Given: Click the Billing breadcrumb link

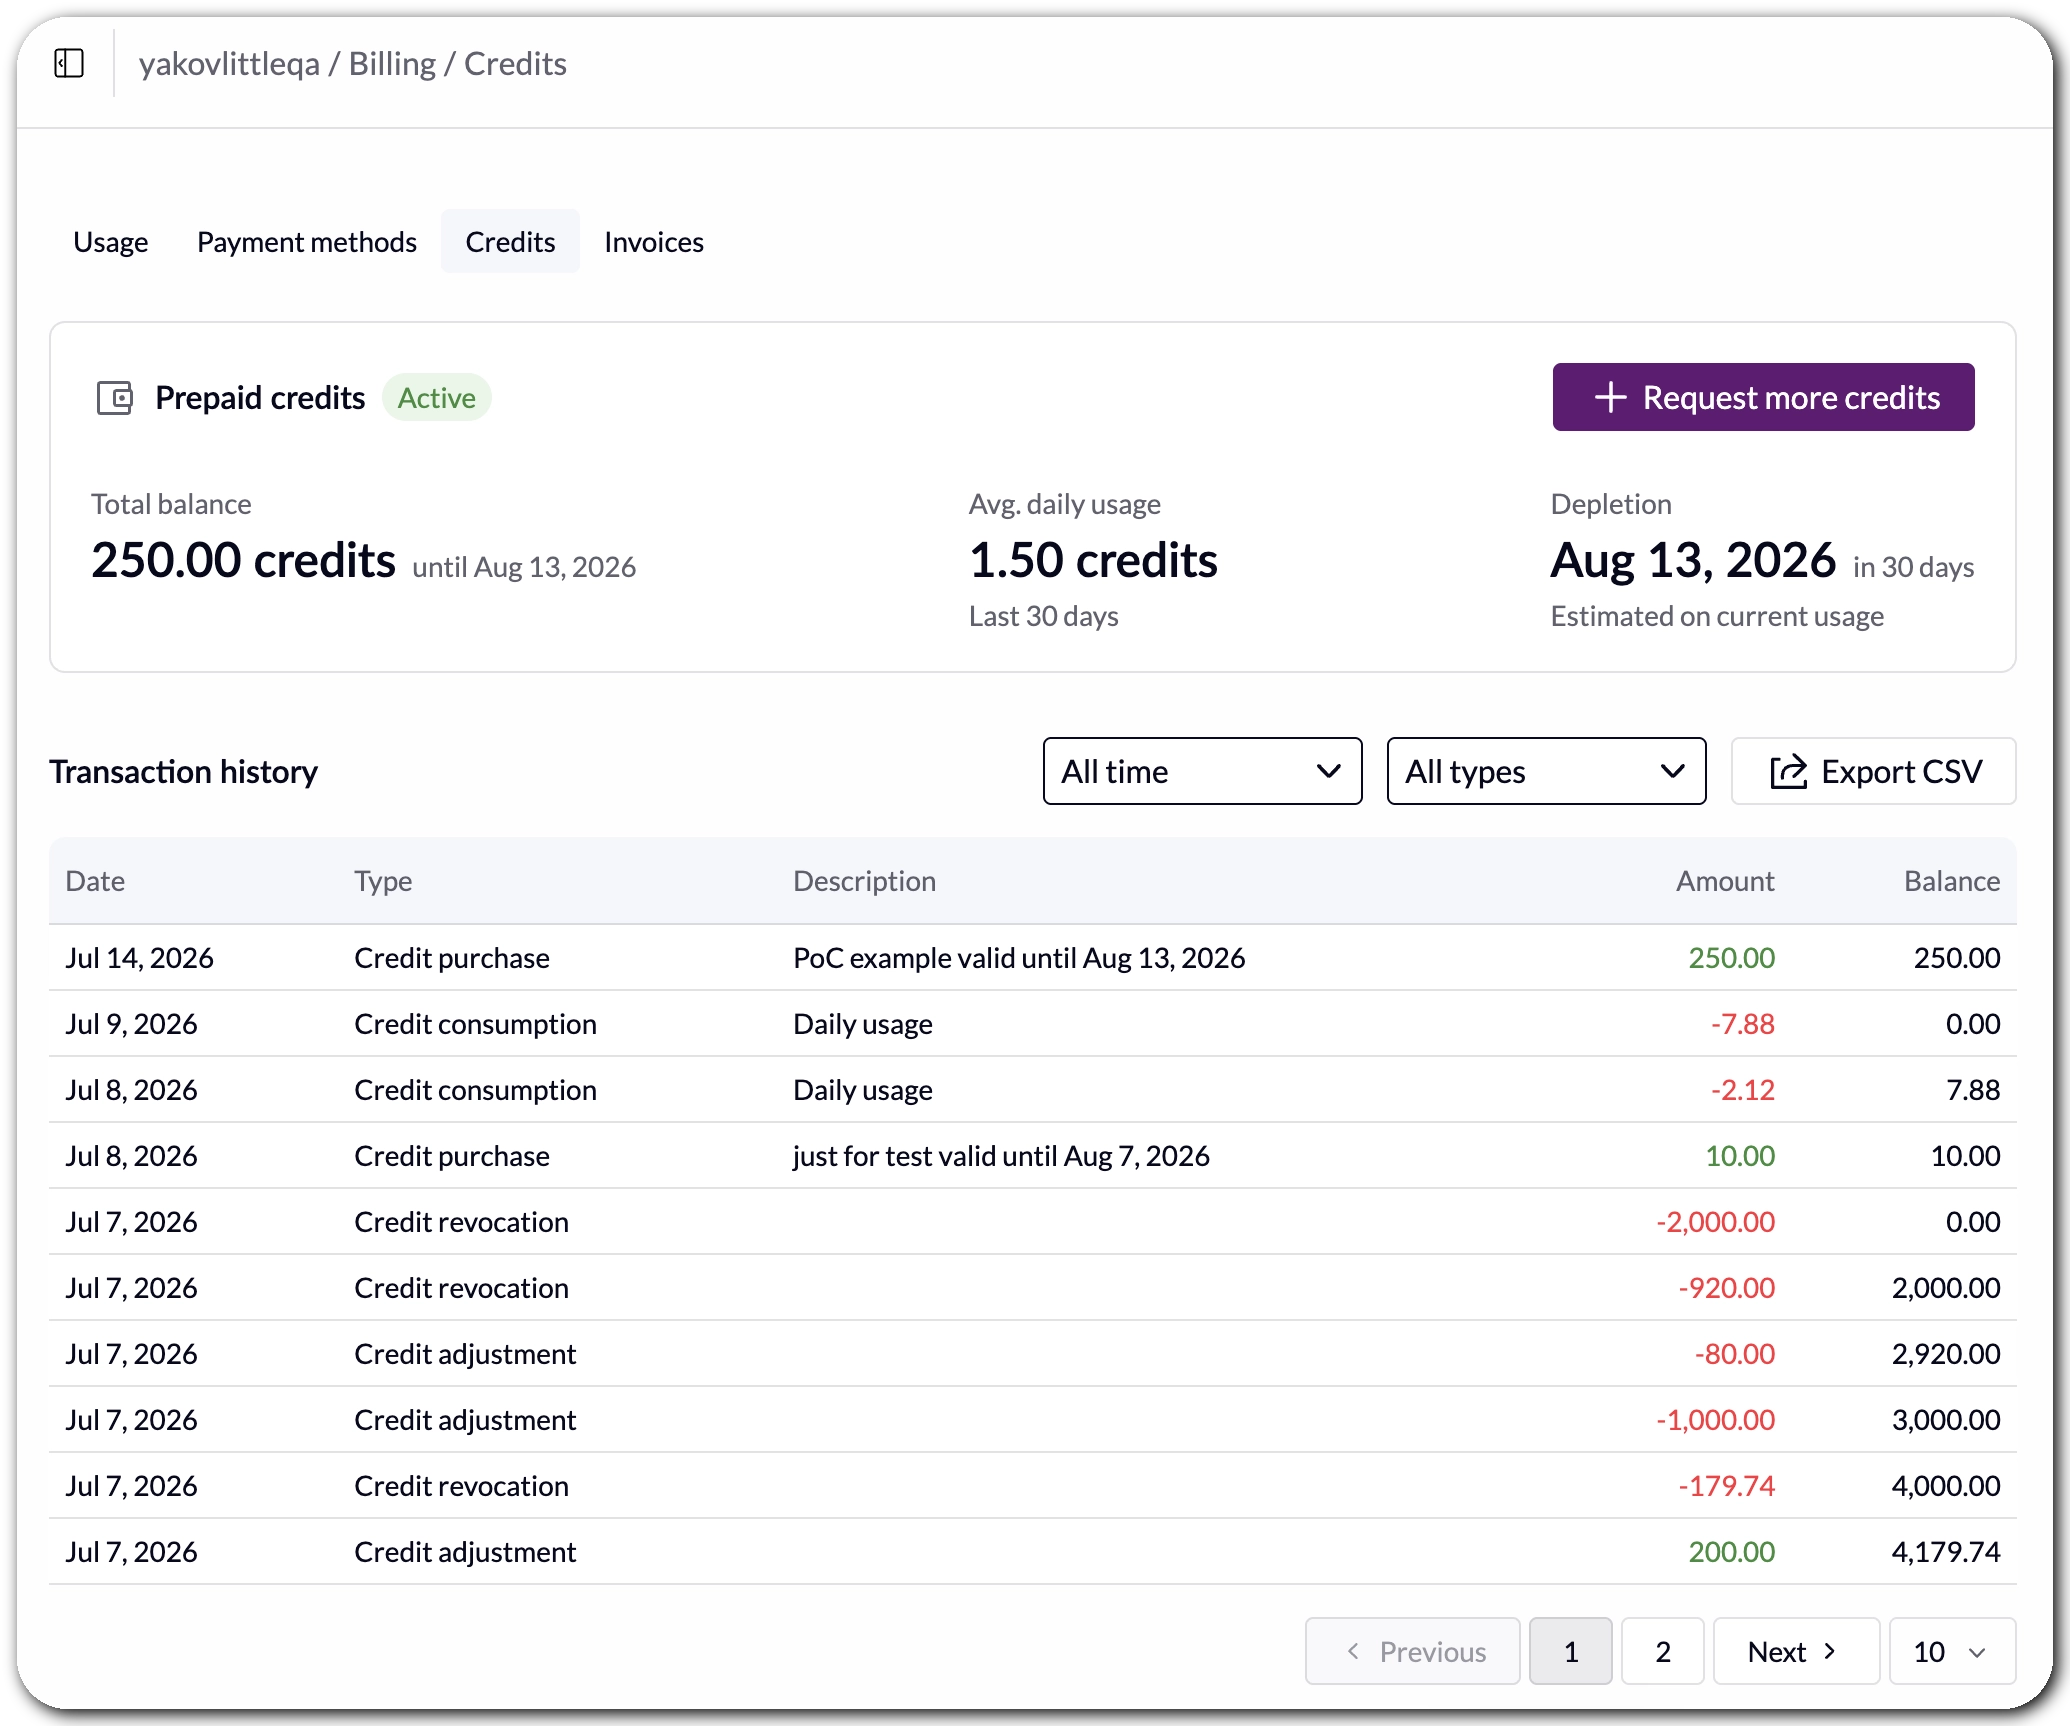Looking at the screenshot, I should [392, 64].
